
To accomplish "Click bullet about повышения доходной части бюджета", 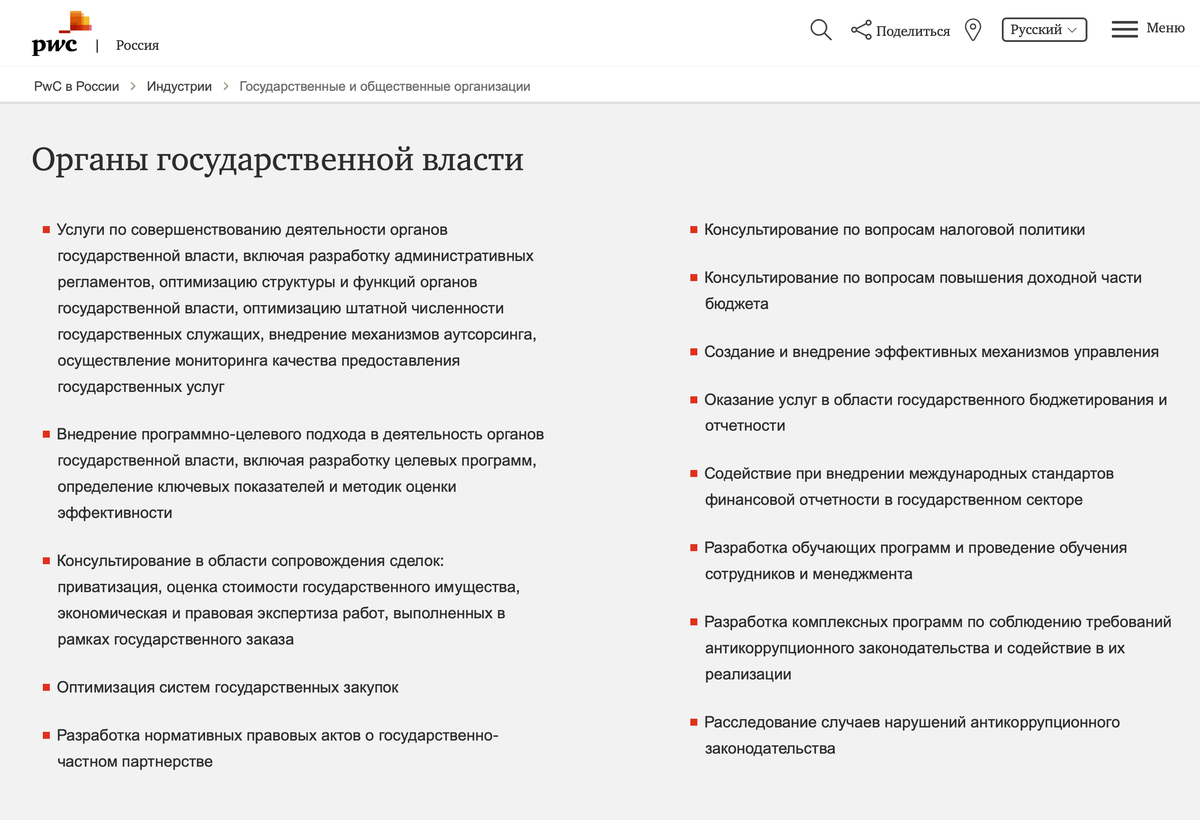I will pyautogui.click(x=923, y=291).
